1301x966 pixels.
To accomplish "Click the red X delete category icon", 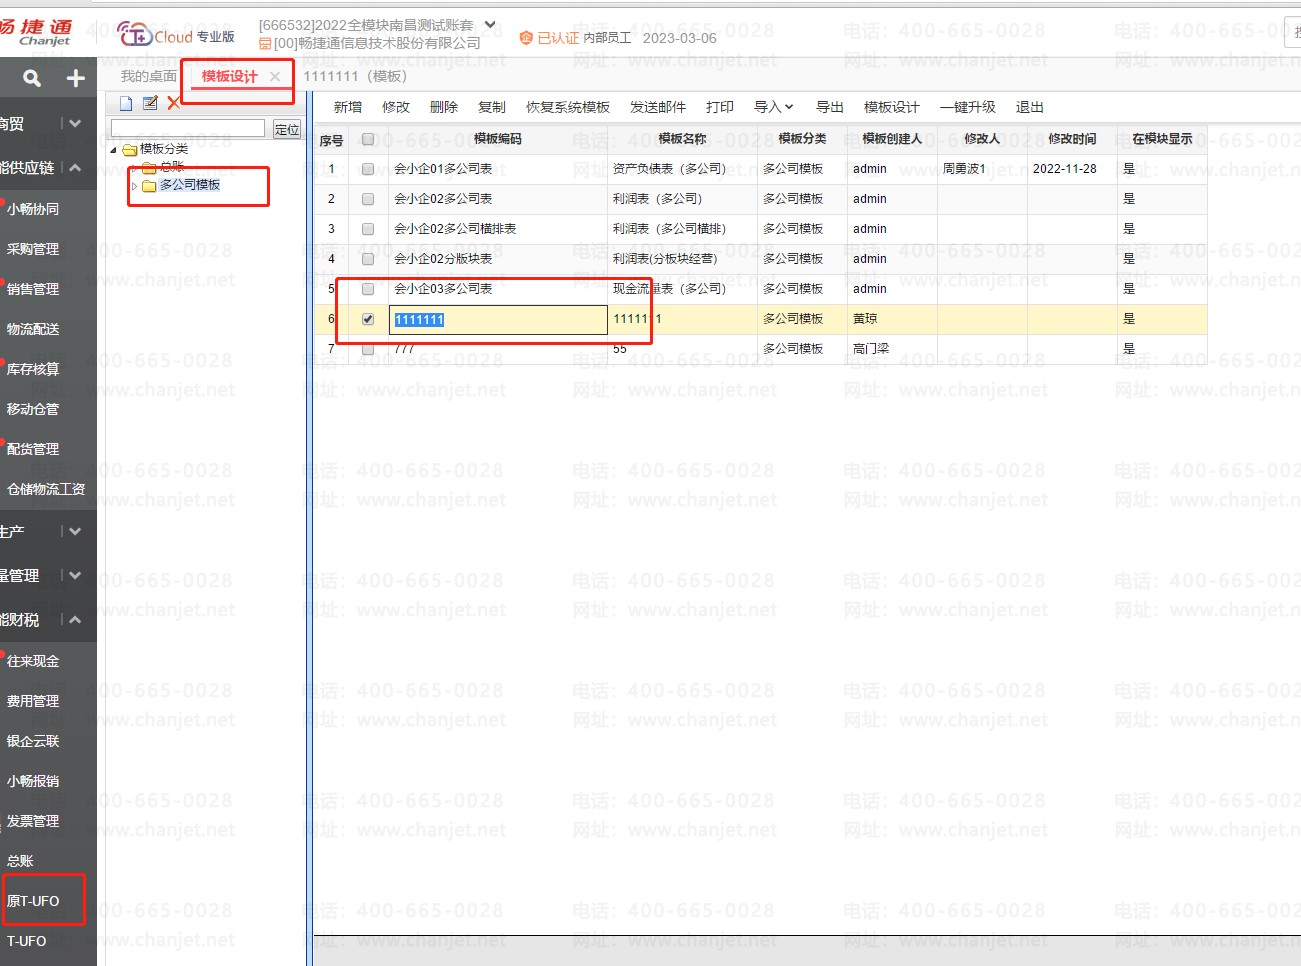I will click(174, 103).
